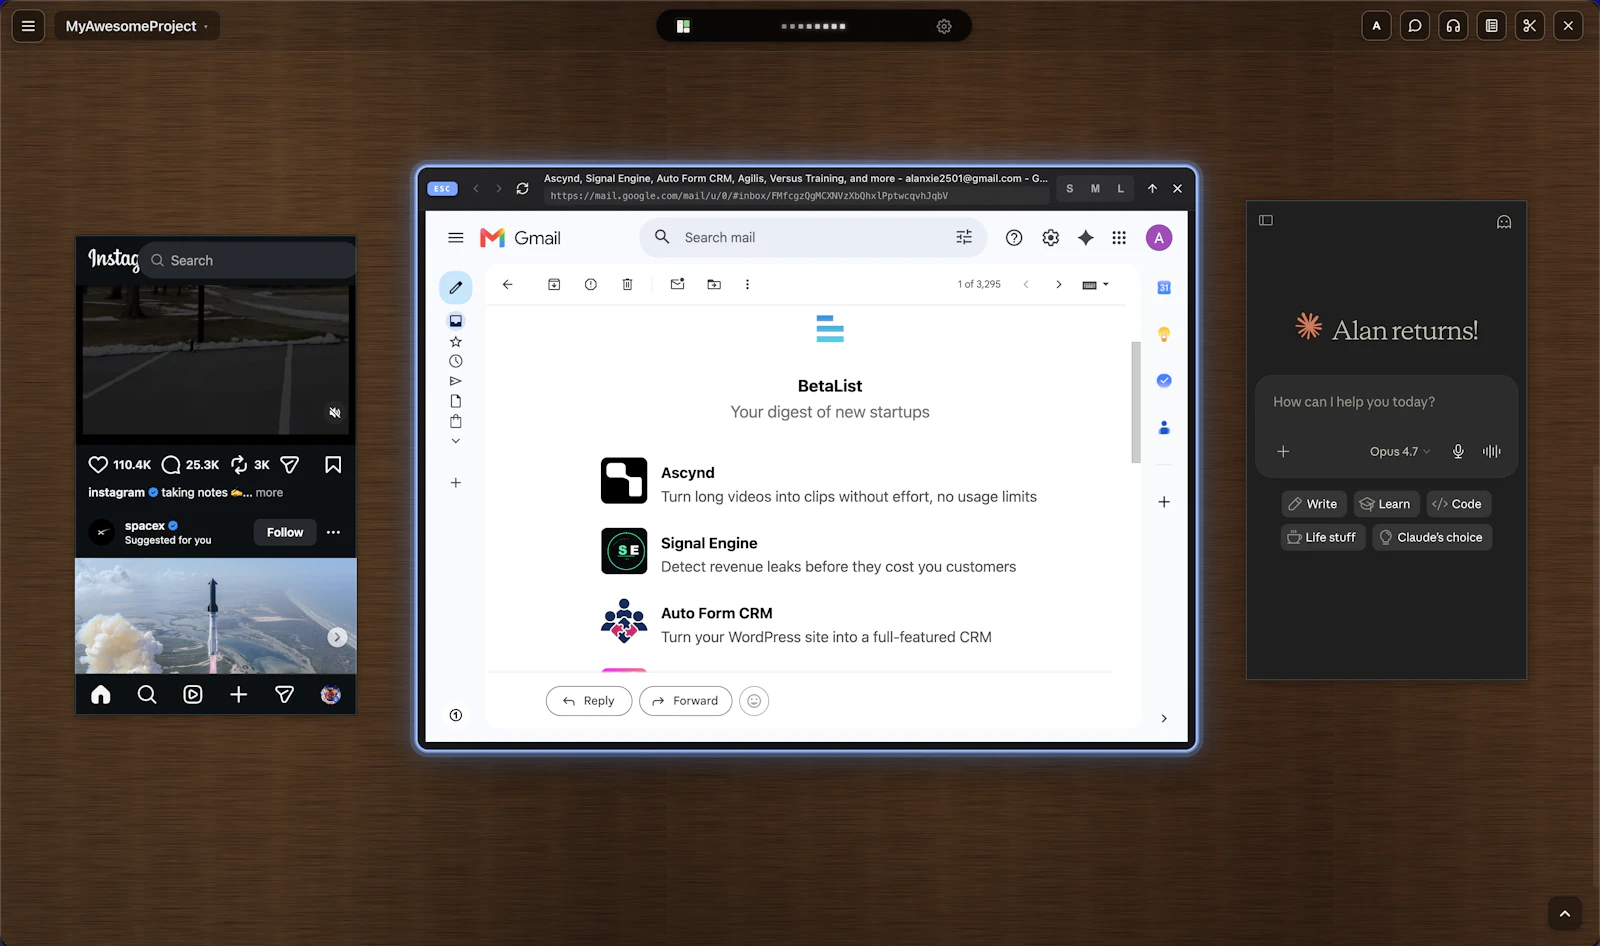Click the Learn suggestion chip in Claude
The height and width of the screenshot is (946, 1600).
point(1386,504)
